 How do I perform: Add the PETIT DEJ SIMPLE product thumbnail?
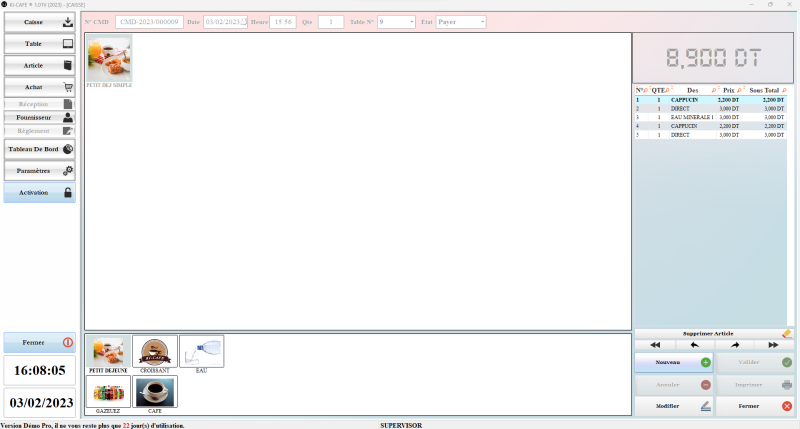(x=109, y=59)
